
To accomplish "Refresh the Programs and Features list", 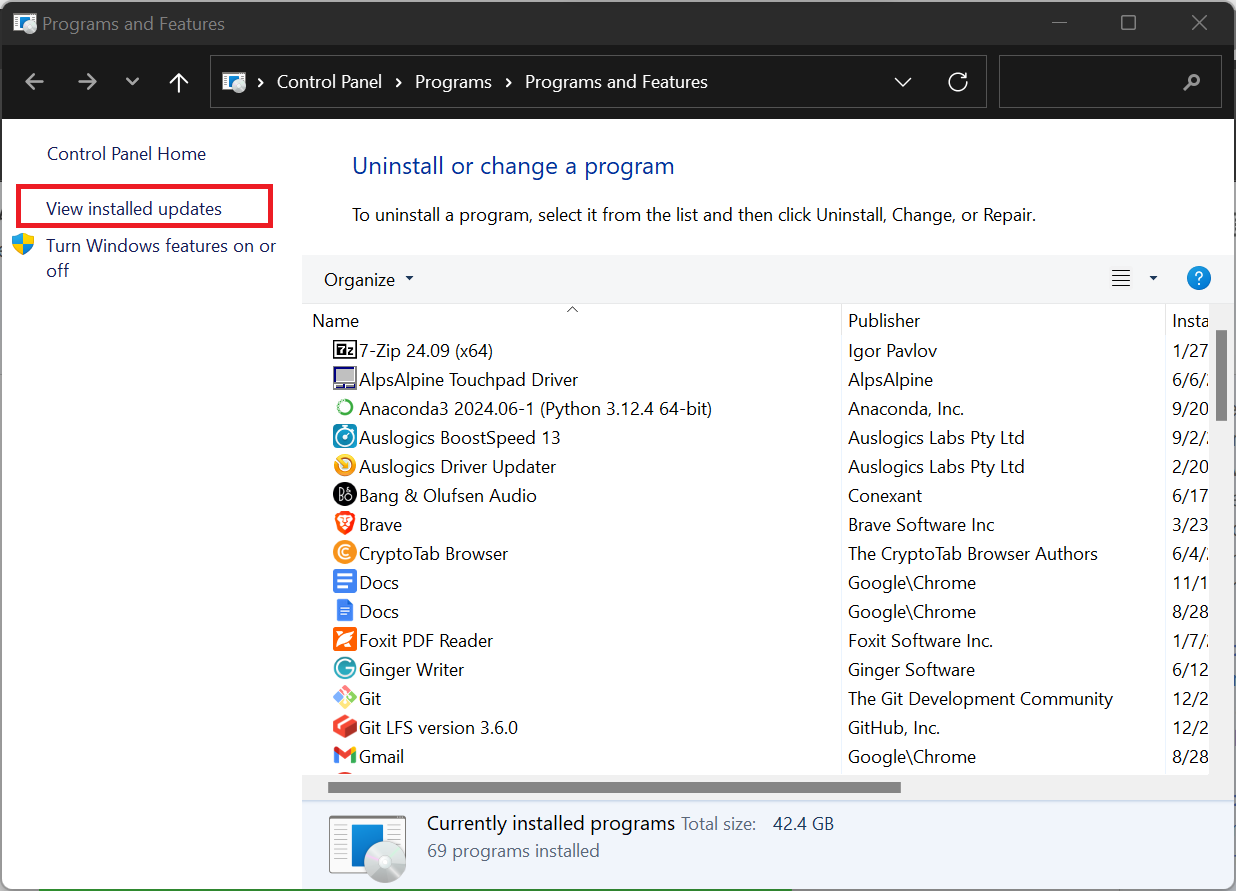I will (x=958, y=82).
